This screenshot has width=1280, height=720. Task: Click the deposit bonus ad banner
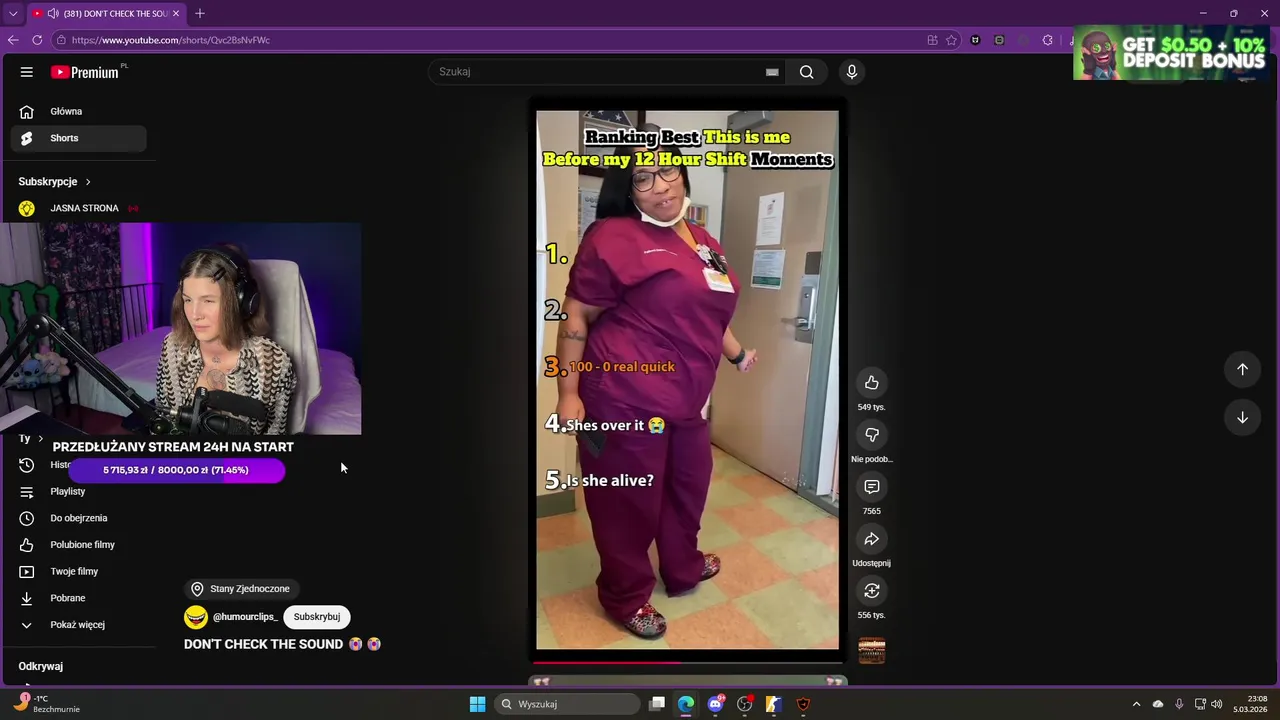coord(1171,52)
